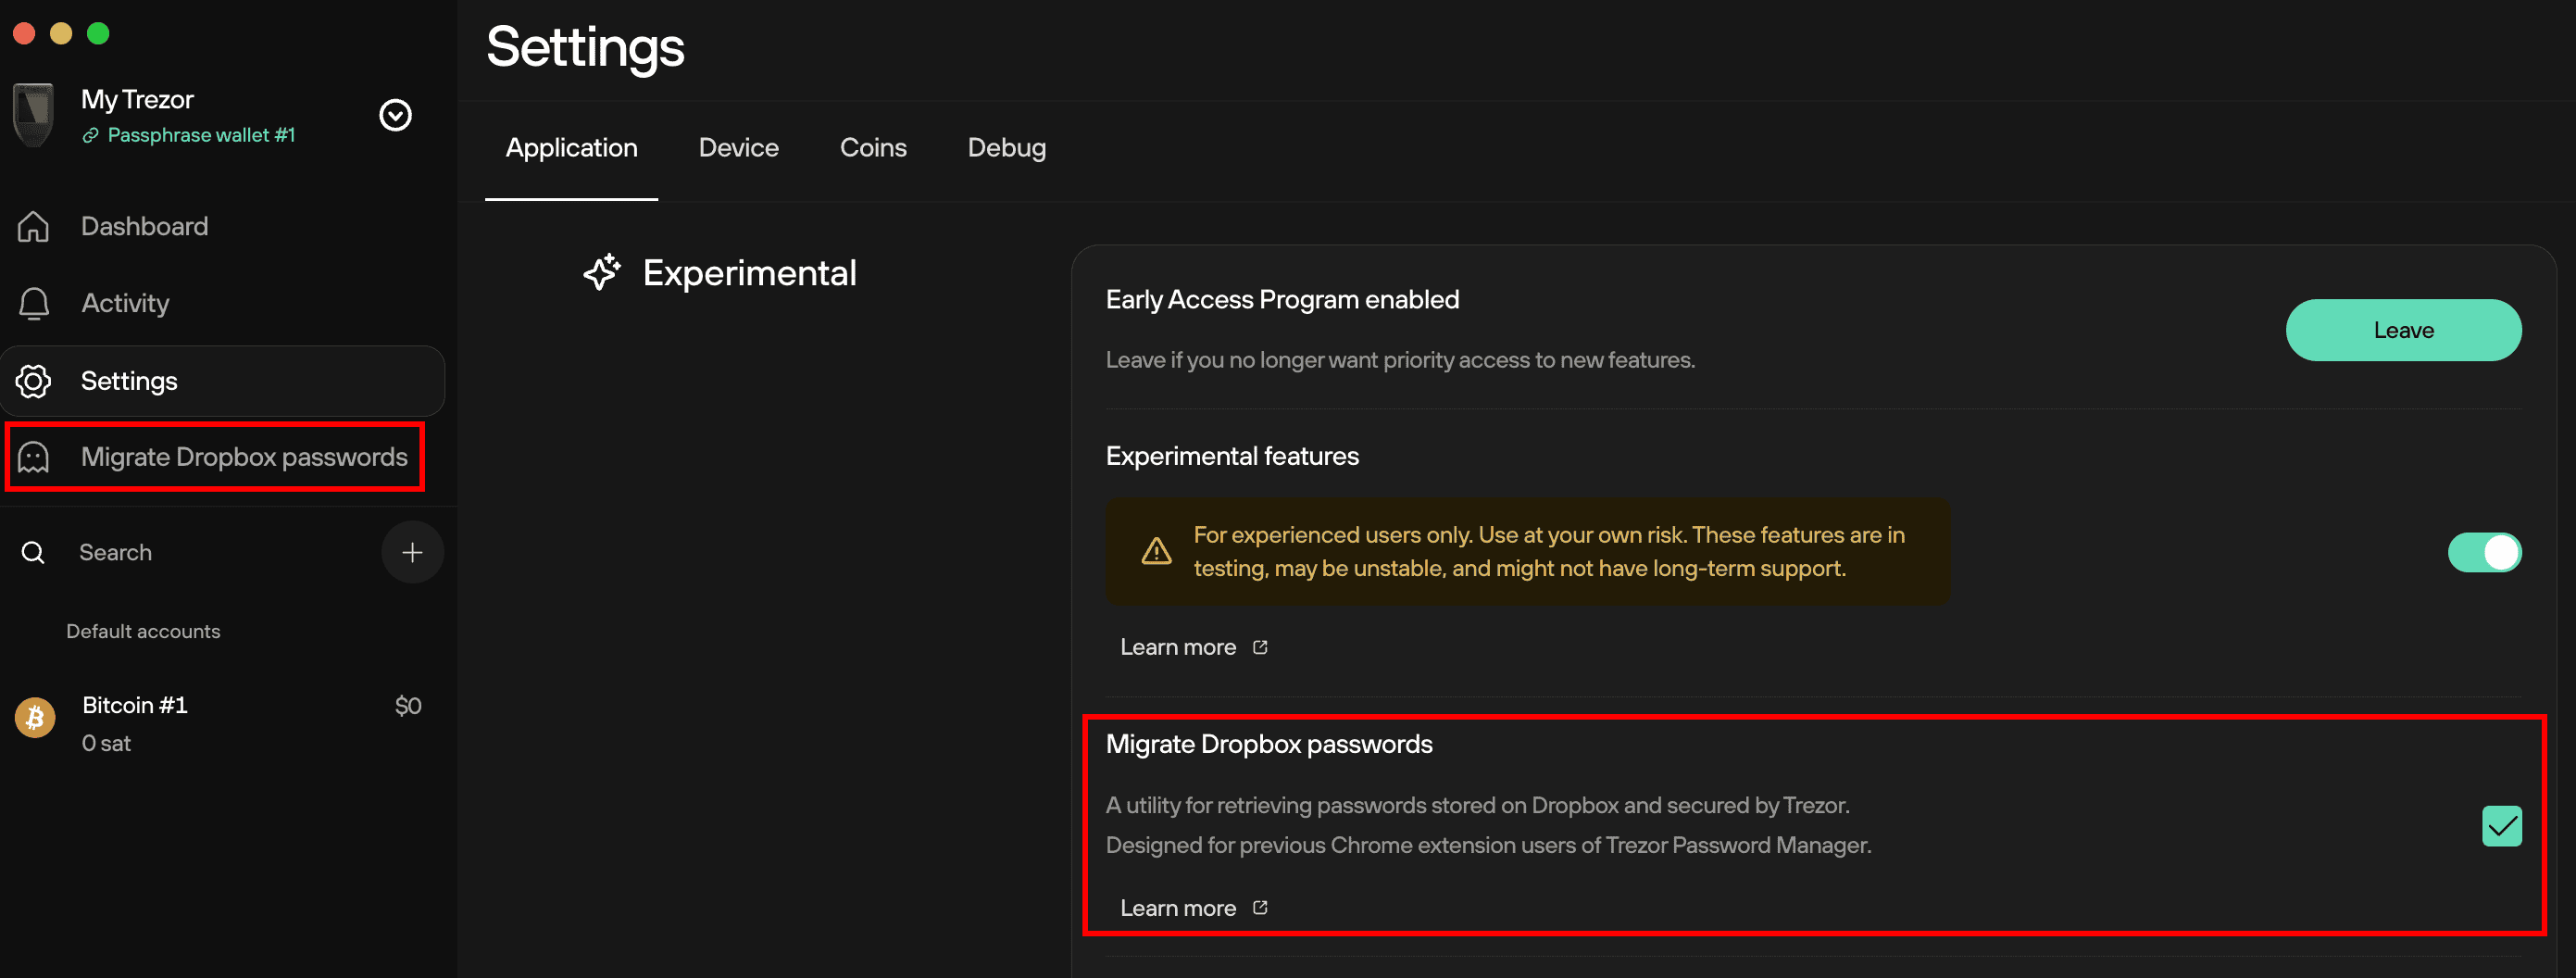Viewport: 2576px width, 978px height.
Task: Click external link icon under Experimental features
Action: click(x=1260, y=647)
